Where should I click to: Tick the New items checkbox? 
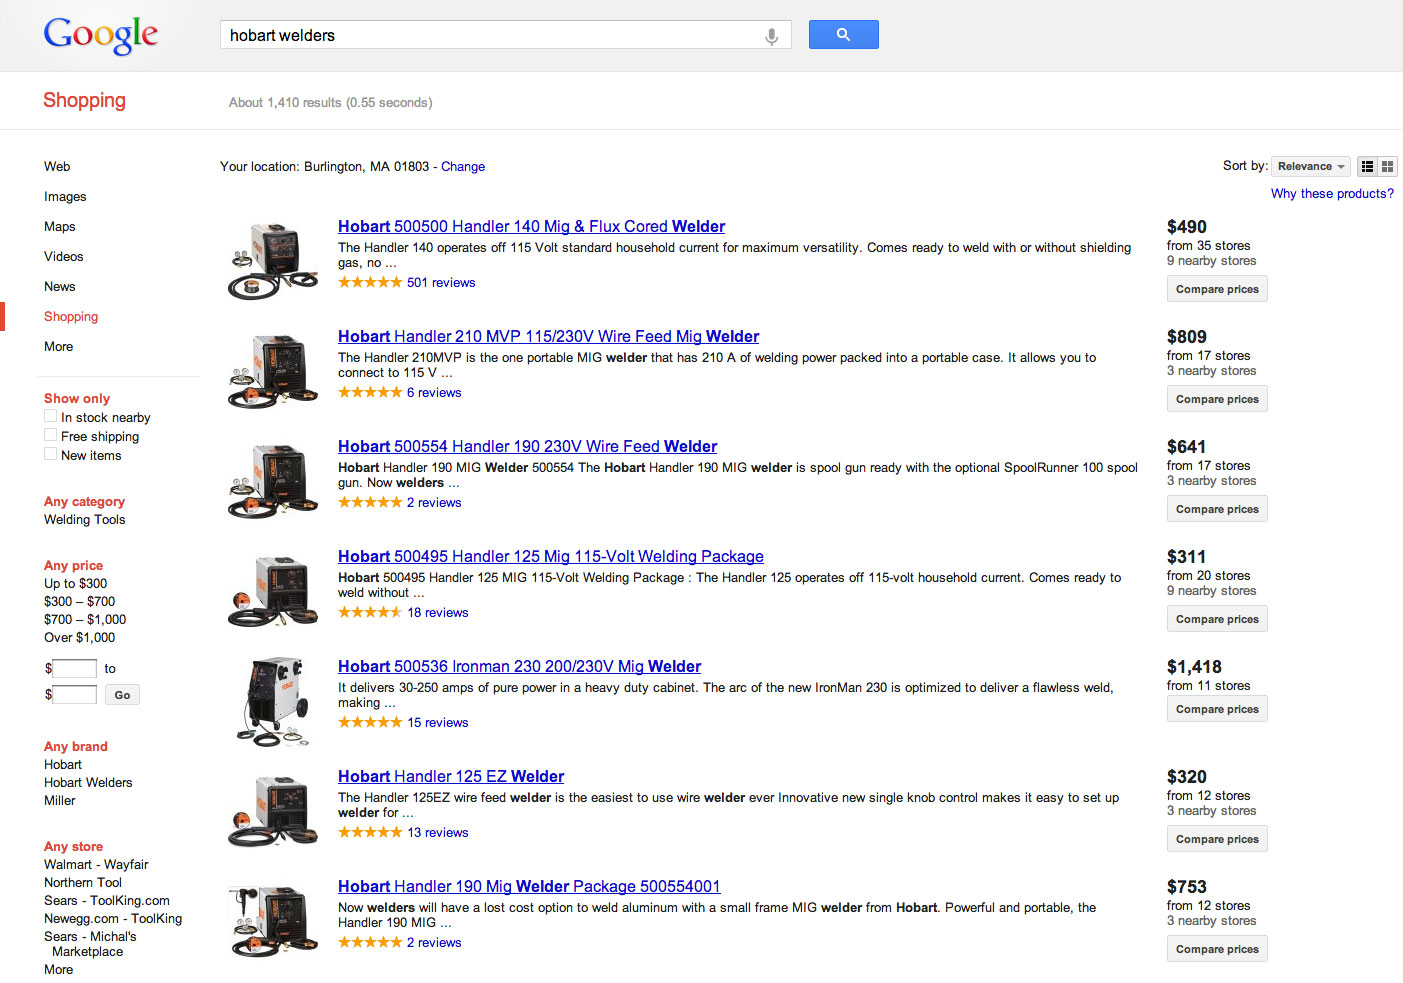click(50, 454)
